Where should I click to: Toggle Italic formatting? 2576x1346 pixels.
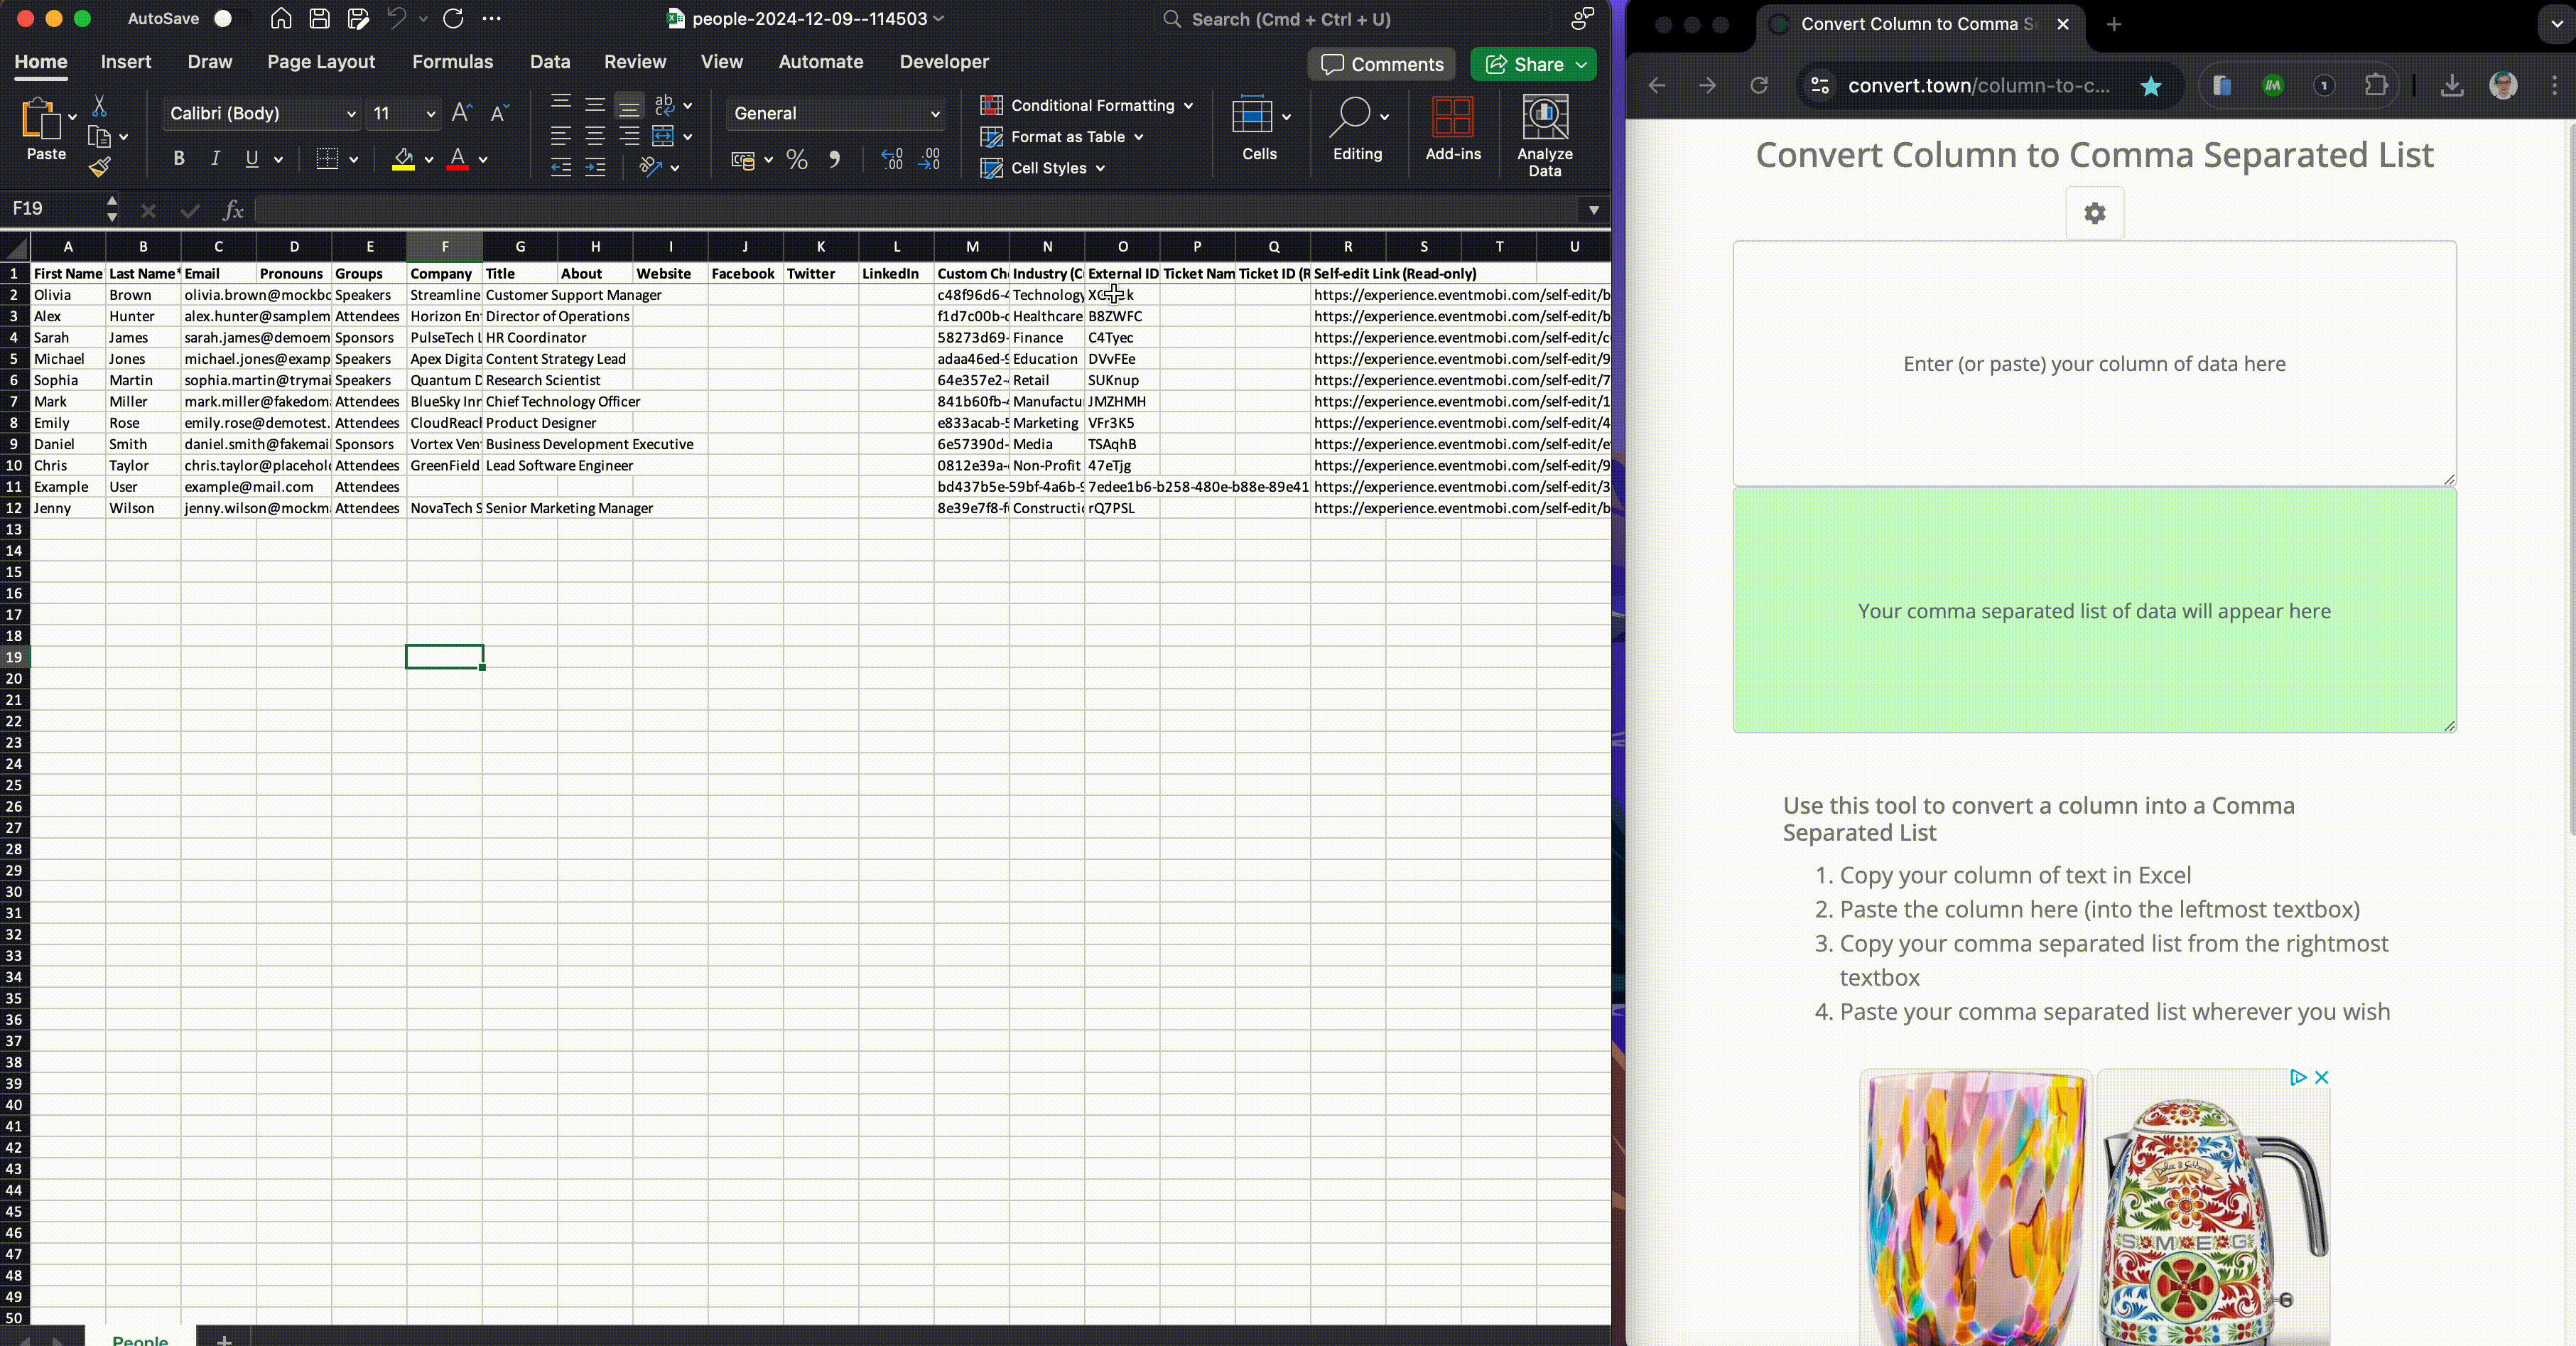214,159
